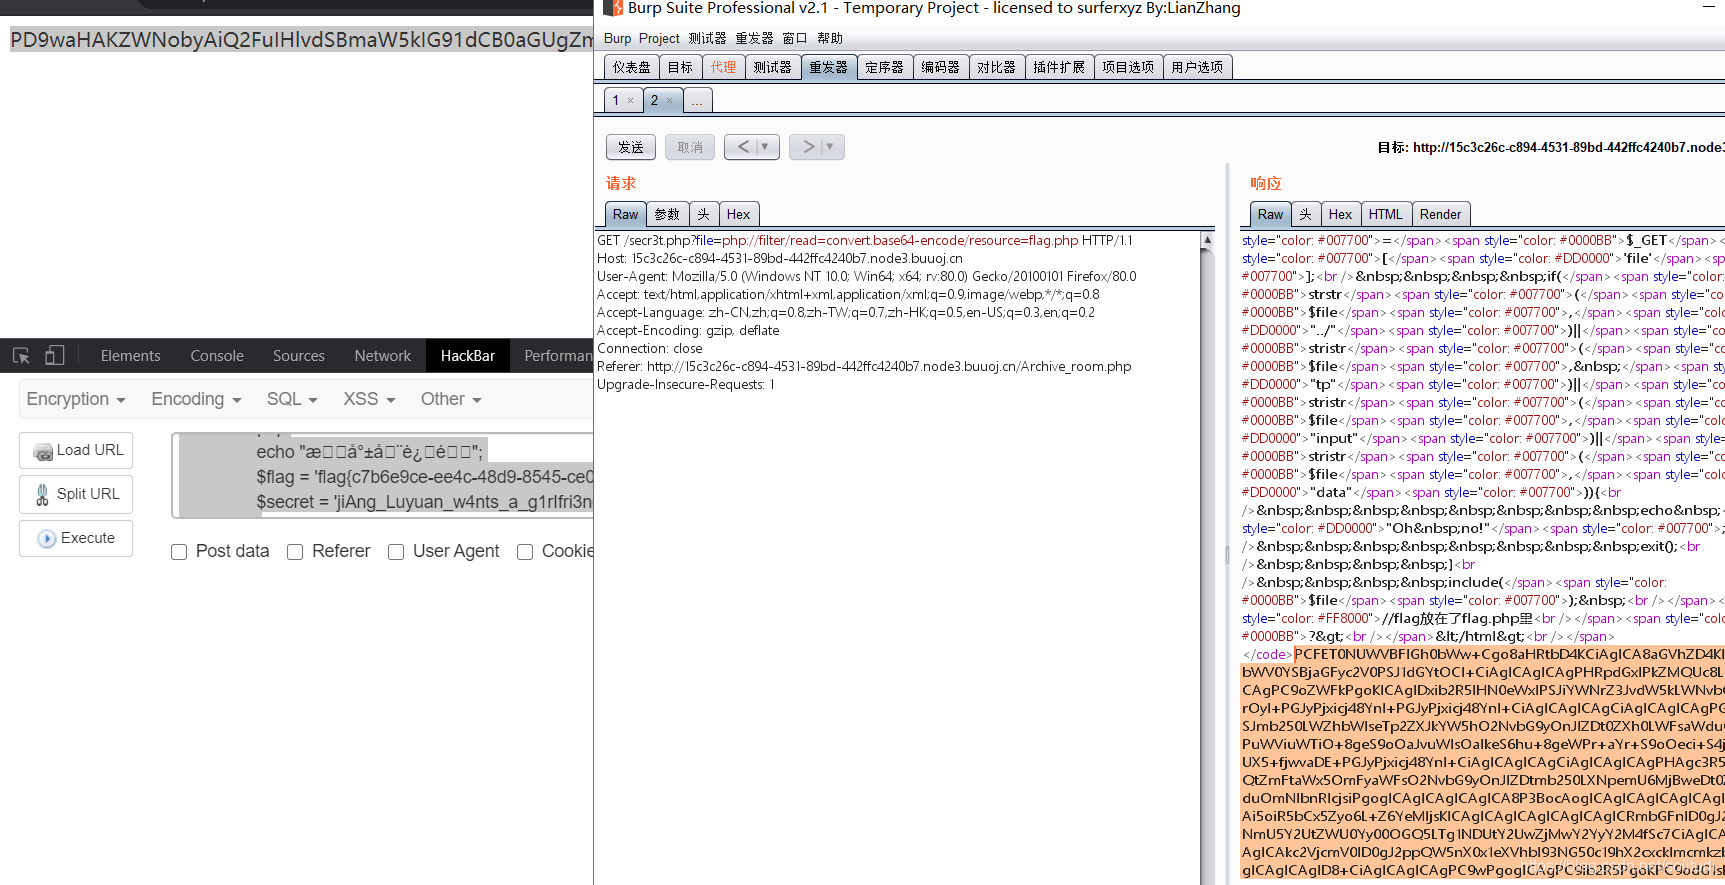Open the 代理 tab
The height and width of the screenshot is (885, 1725).
(723, 67)
